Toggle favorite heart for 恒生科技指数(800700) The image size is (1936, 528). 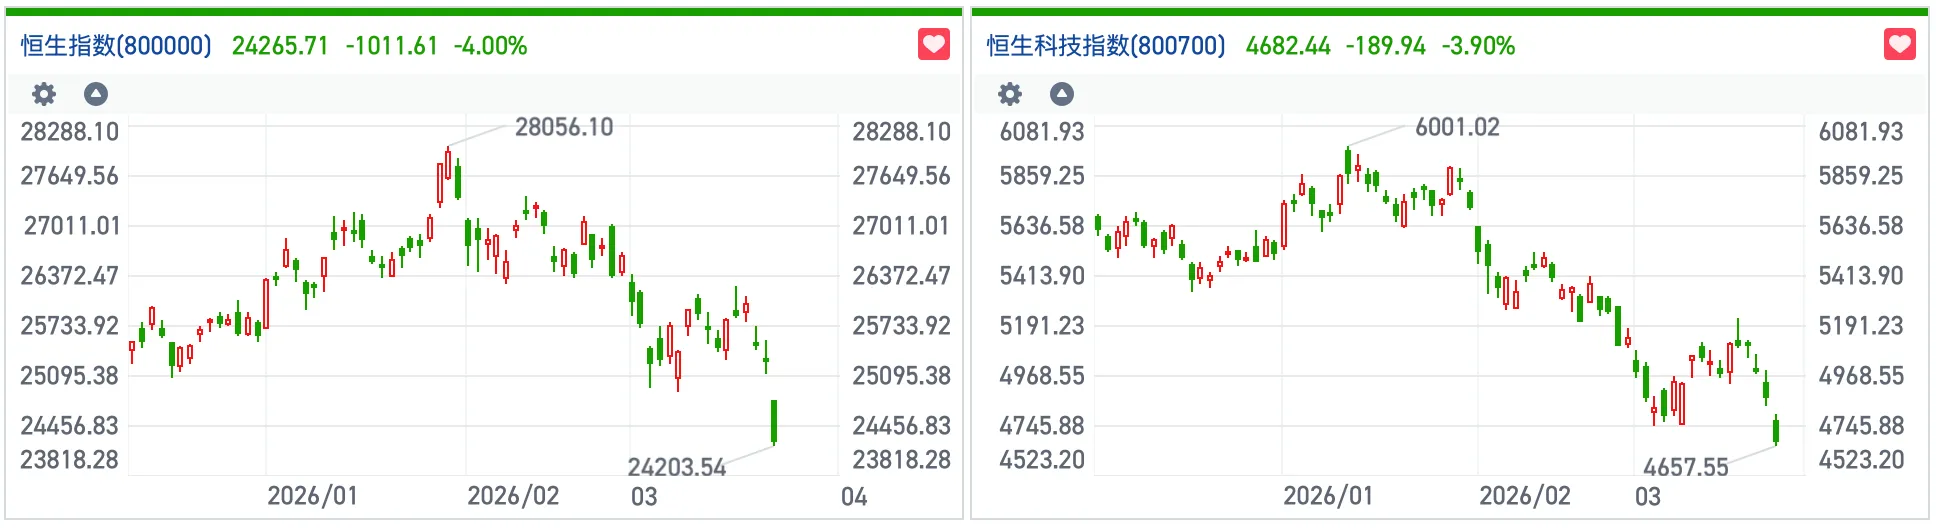coord(1899,45)
